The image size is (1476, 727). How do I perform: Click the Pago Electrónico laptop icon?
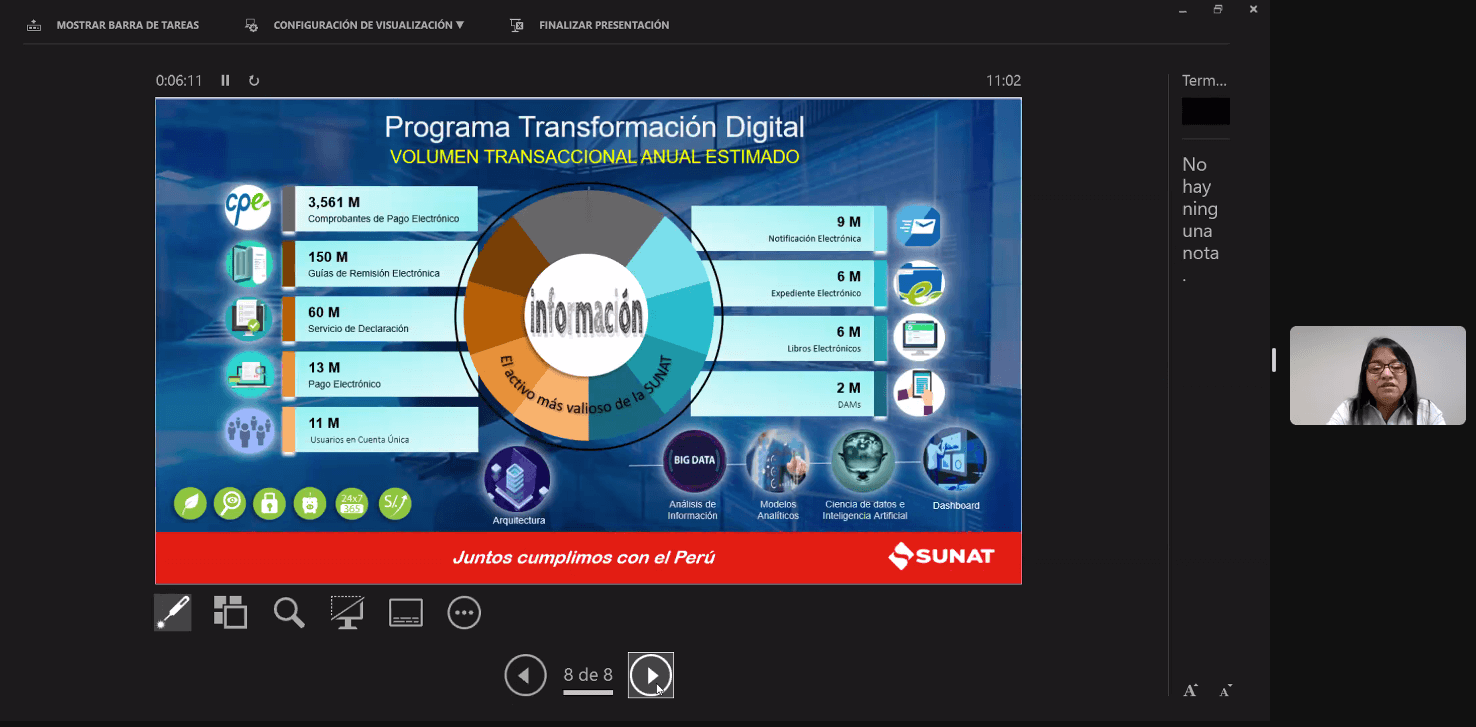247,375
